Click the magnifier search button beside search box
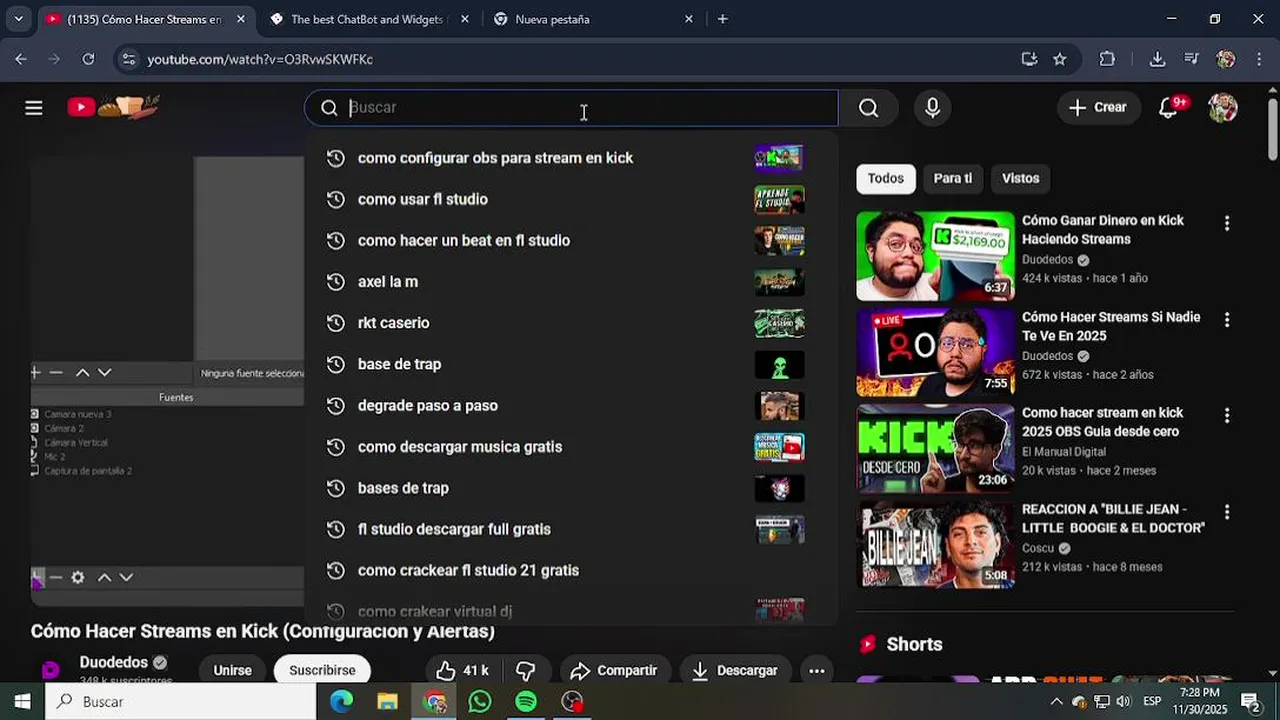This screenshot has height=720, width=1280. [x=868, y=108]
